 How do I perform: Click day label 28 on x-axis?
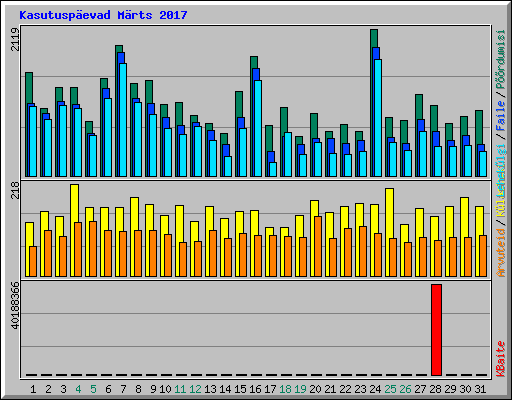point(435,389)
